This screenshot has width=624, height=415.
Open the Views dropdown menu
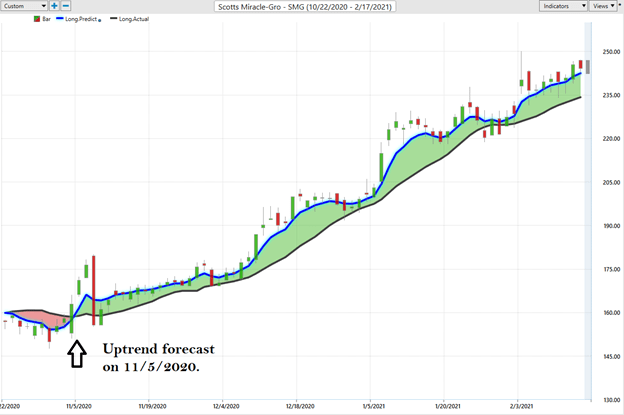[x=604, y=6]
